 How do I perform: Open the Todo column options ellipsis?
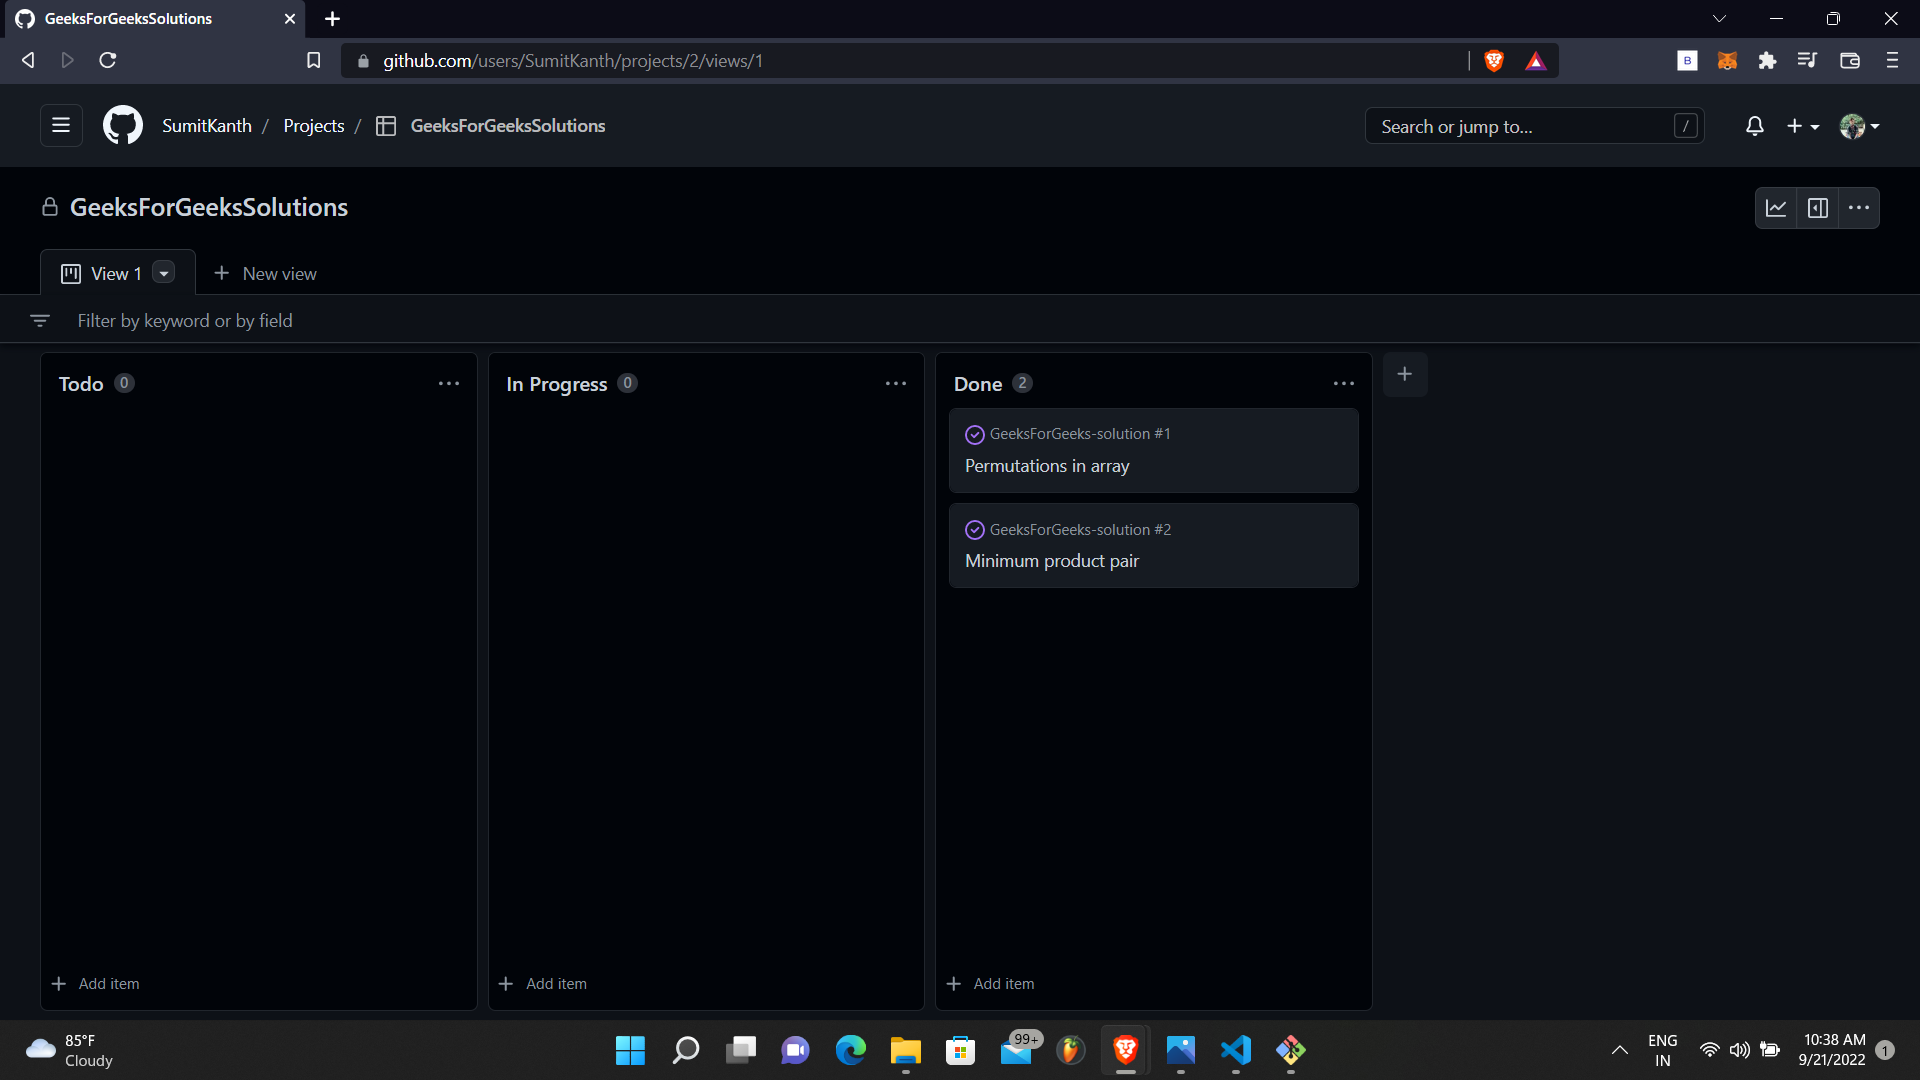click(x=449, y=383)
